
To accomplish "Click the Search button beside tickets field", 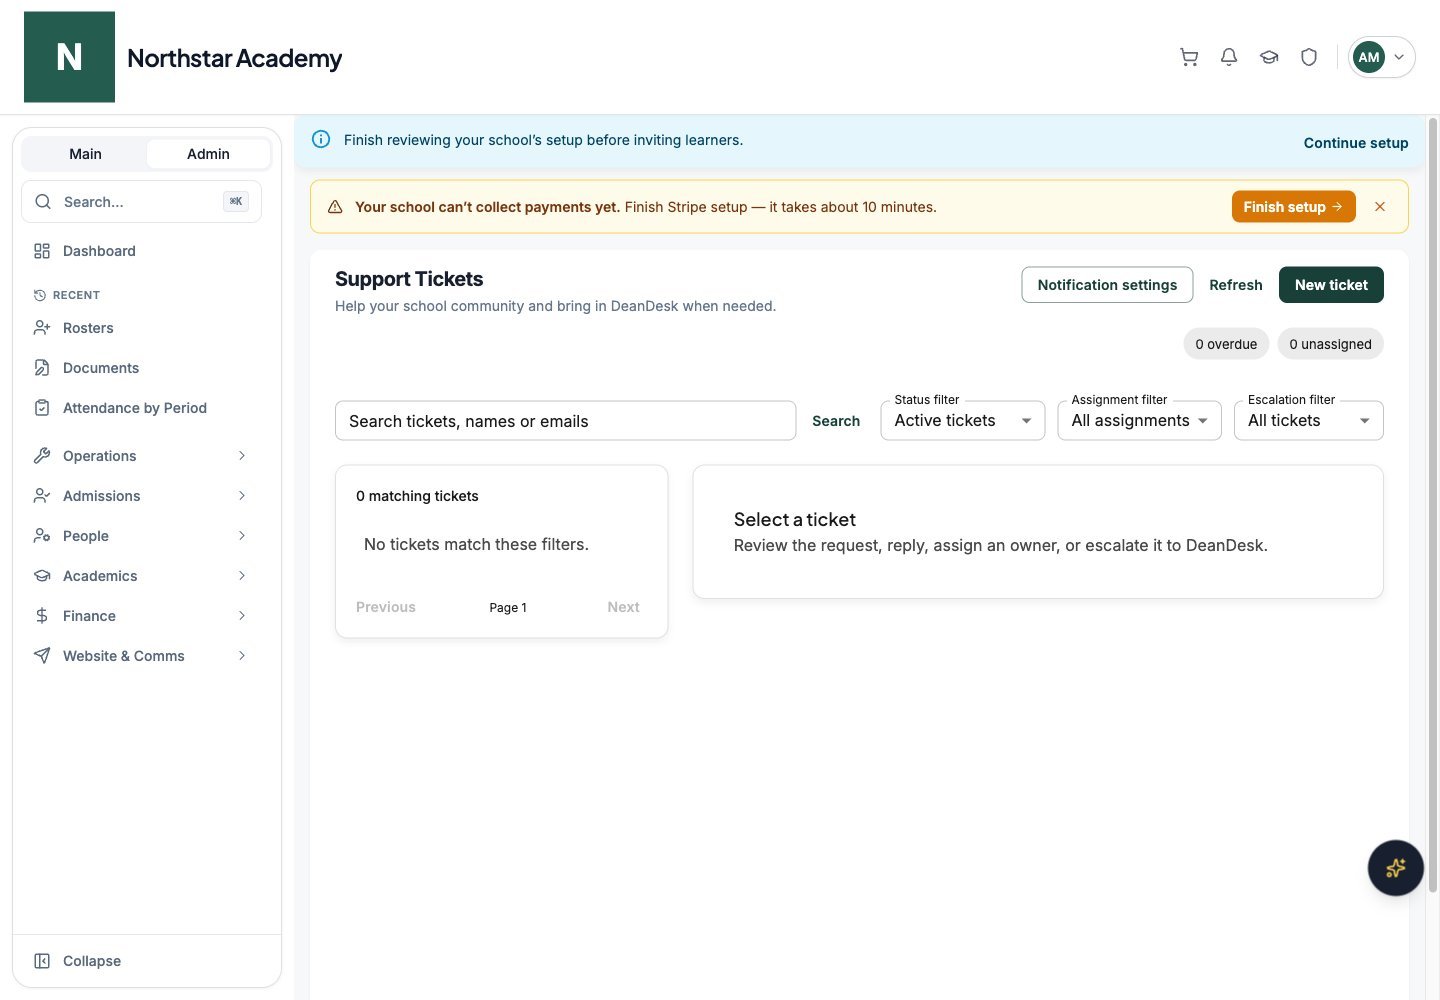I will (x=836, y=421).
